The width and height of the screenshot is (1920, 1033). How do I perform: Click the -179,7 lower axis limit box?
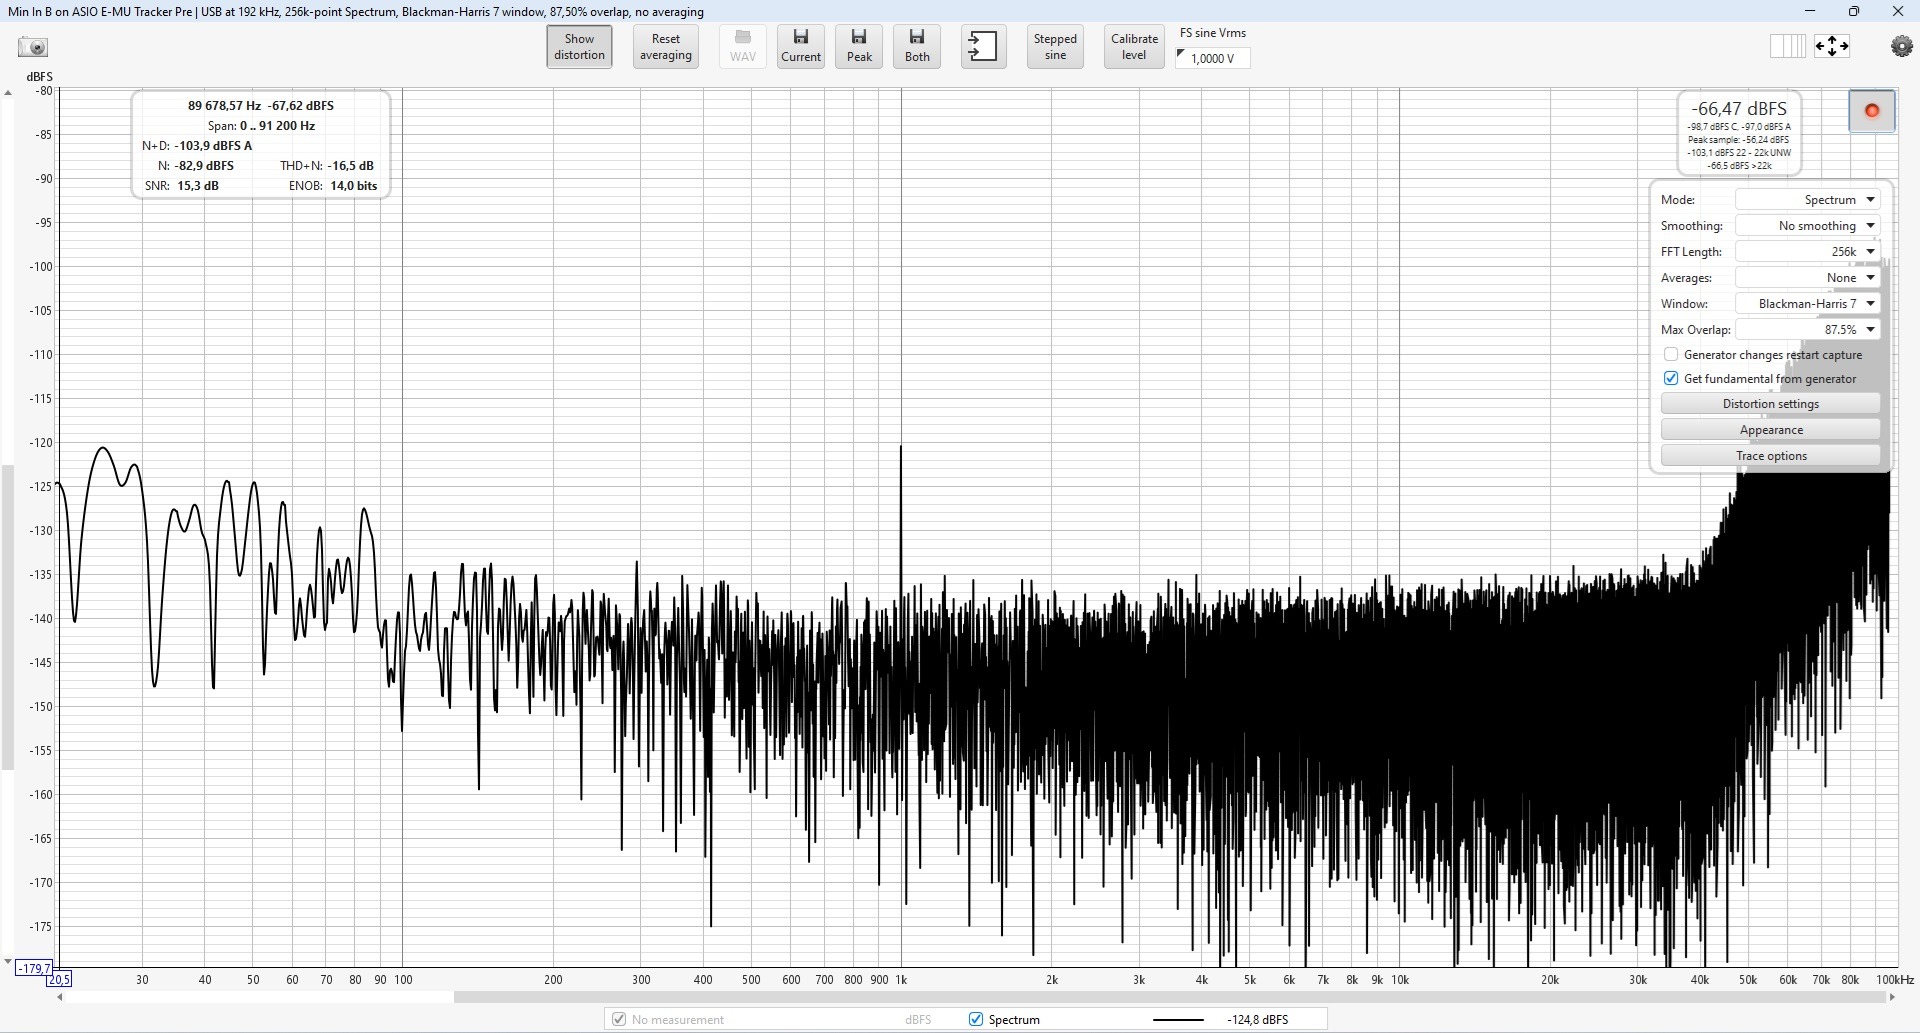point(33,968)
